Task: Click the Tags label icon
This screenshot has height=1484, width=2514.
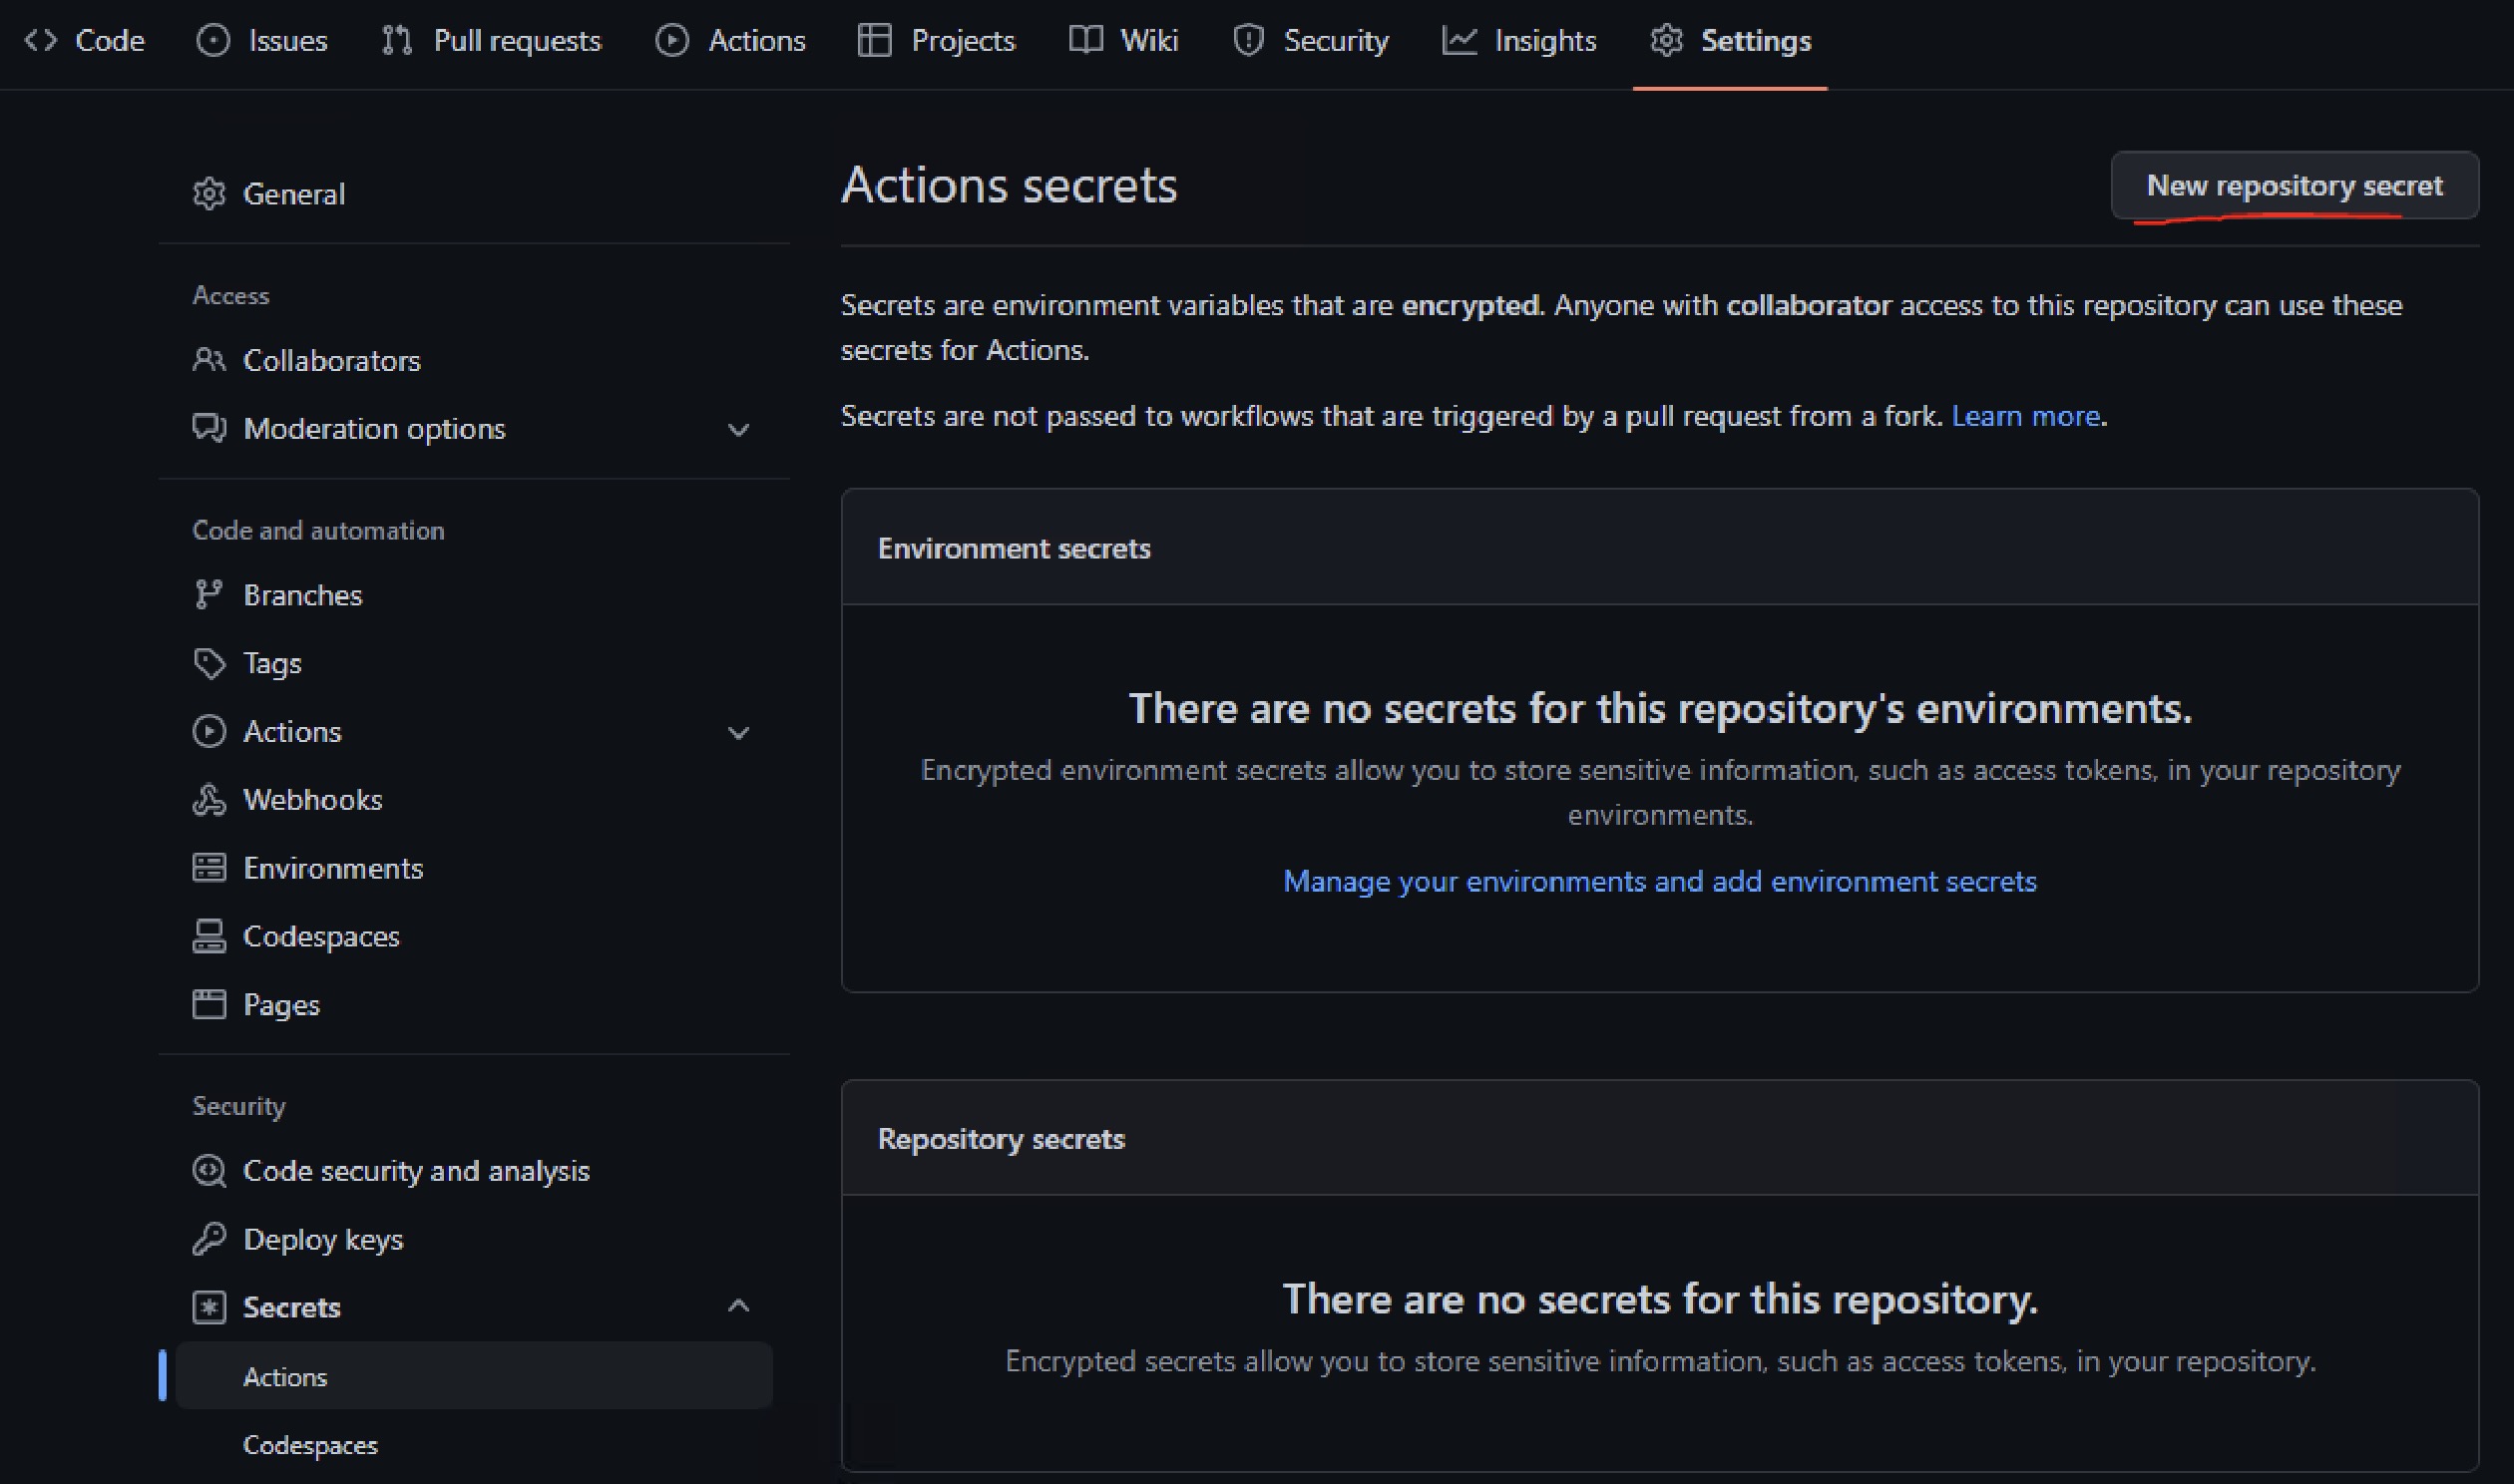Action: [x=209, y=663]
